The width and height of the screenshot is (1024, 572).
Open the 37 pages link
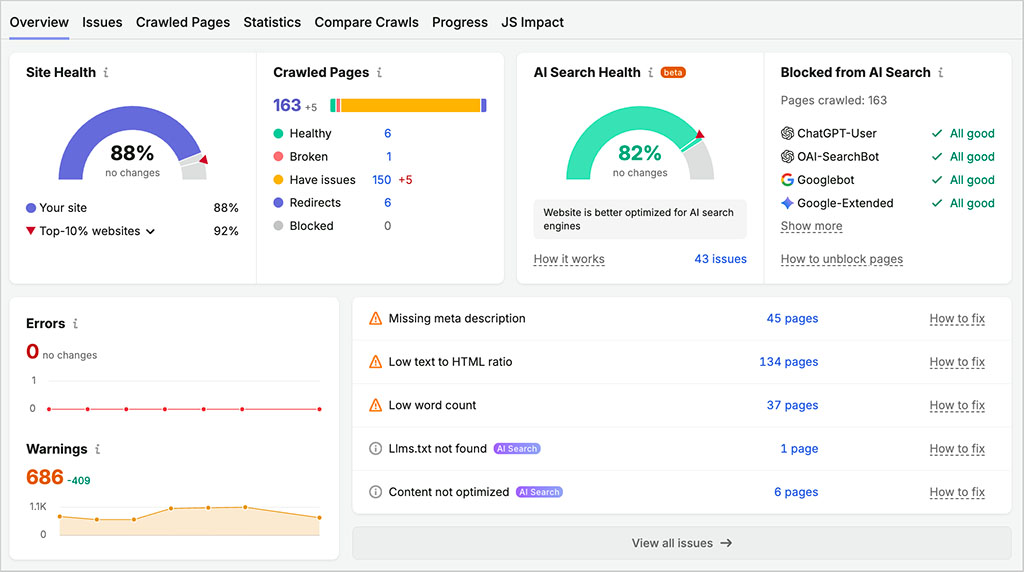(x=792, y=405)
